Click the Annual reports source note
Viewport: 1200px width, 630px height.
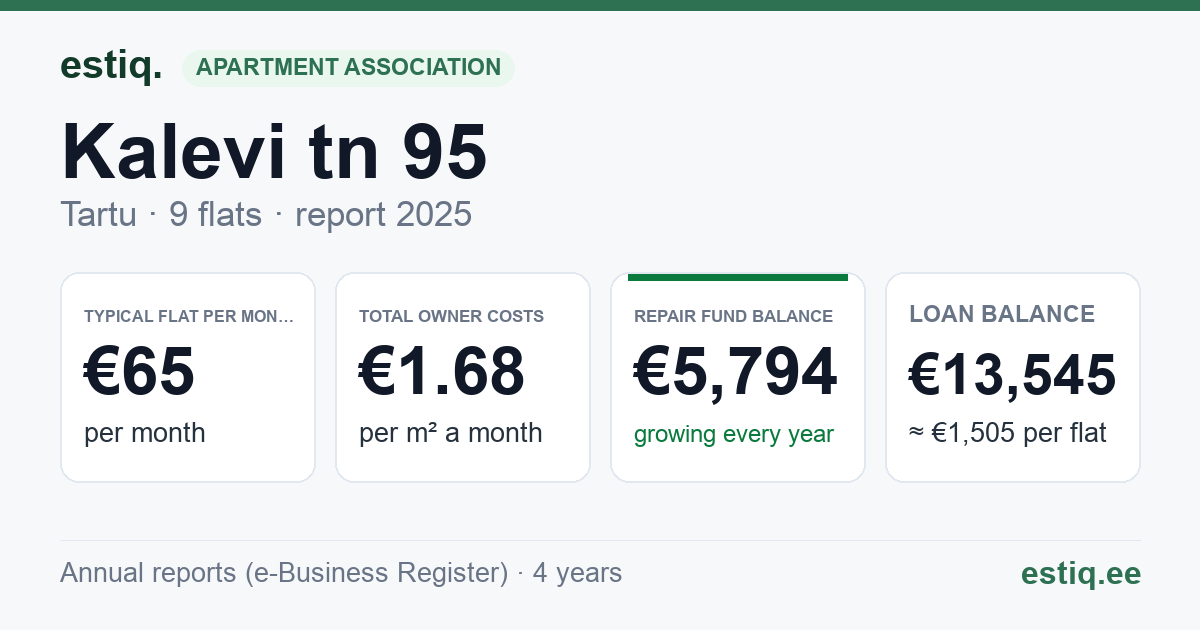341,573
